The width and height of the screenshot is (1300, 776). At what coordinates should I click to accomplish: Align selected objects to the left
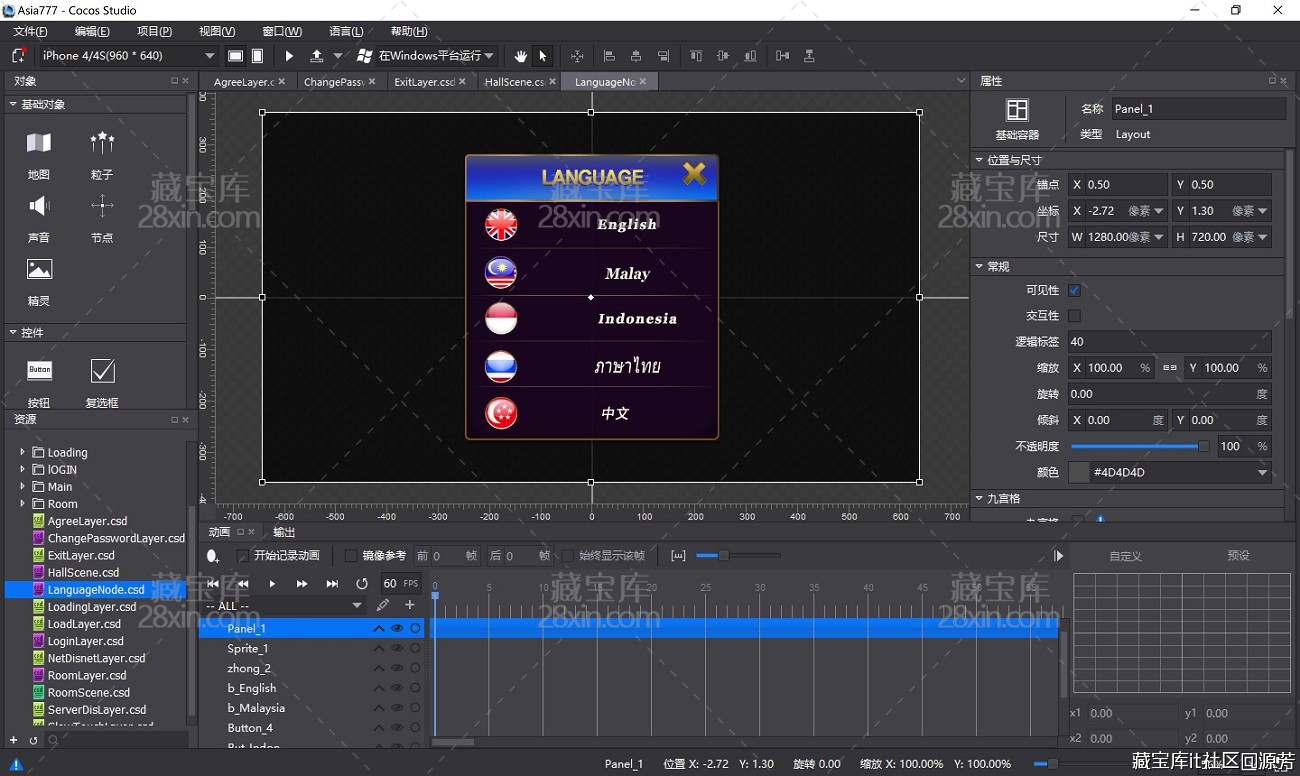[608, 56]
